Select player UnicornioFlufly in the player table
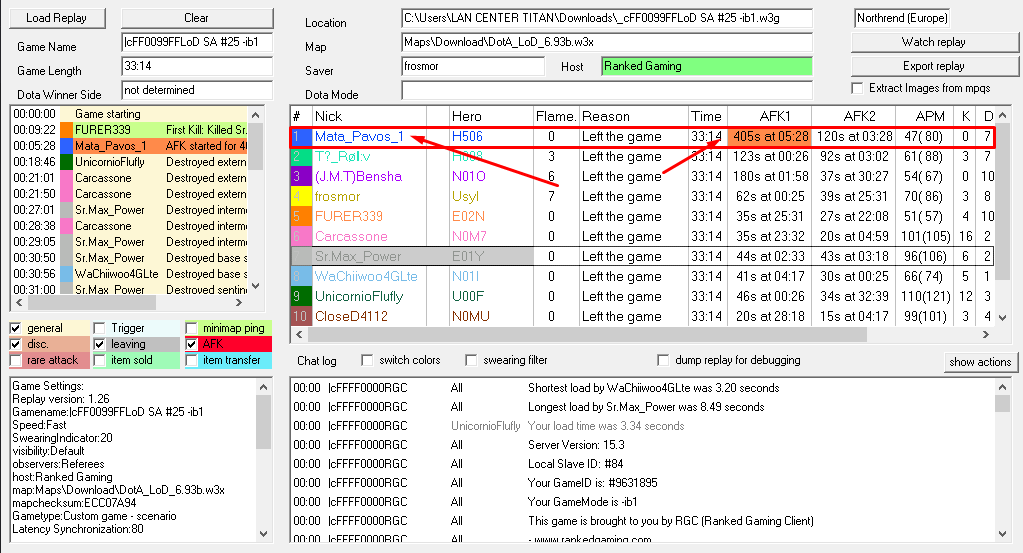 tap(359, 296)
